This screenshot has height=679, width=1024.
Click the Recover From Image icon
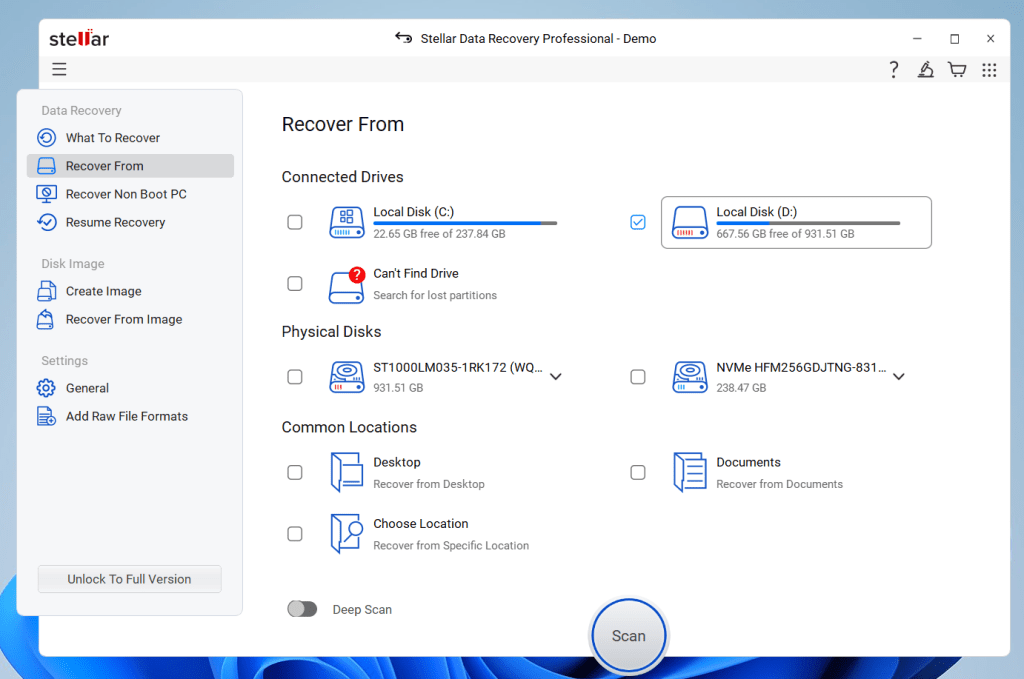click(46, 319)
